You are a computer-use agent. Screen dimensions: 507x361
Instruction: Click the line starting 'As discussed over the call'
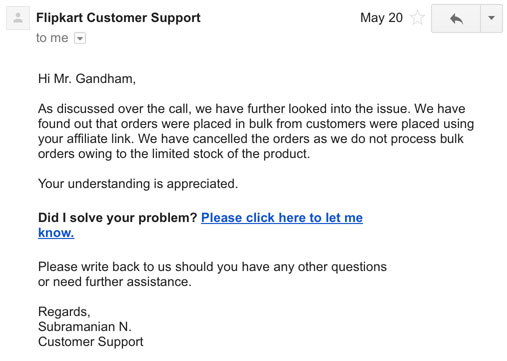[x=251, y=109]
